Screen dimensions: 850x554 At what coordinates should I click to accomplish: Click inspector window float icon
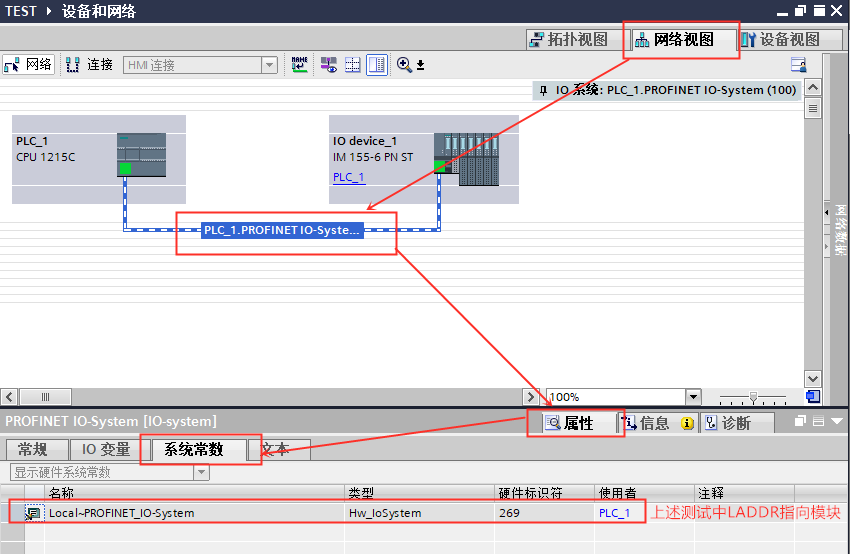click(x=800, y=421)
